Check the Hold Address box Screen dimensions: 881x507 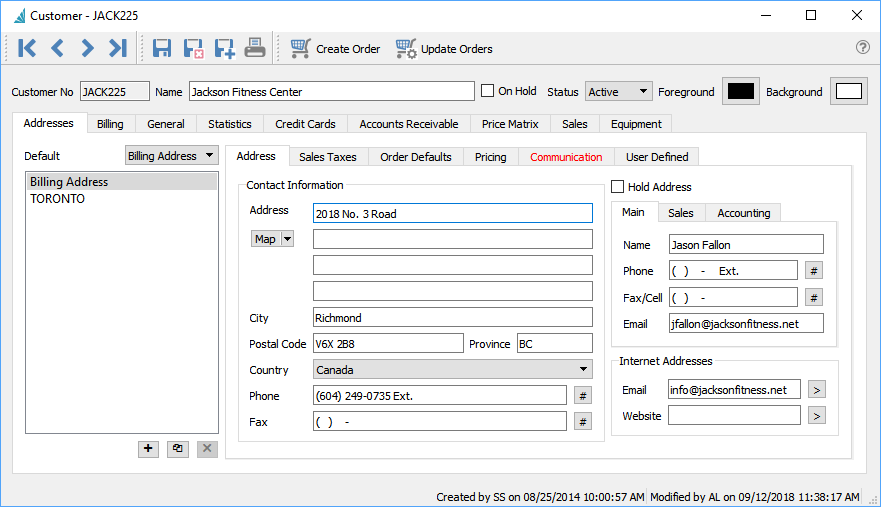[618, 187]
